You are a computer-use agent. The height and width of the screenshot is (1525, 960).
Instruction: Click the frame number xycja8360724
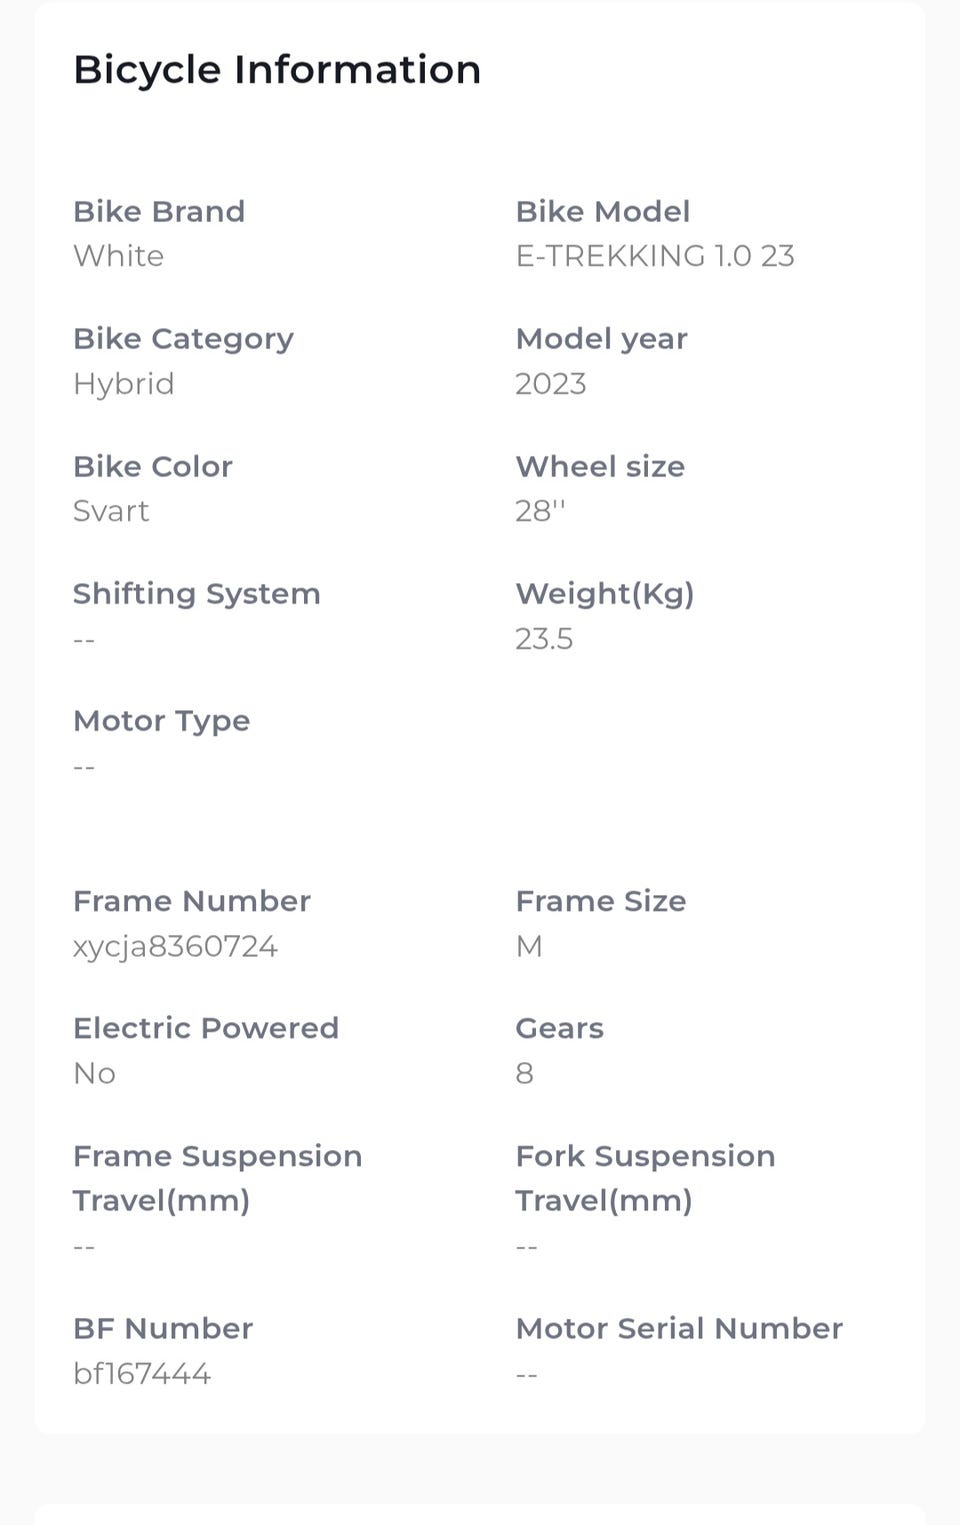point(175,946)
